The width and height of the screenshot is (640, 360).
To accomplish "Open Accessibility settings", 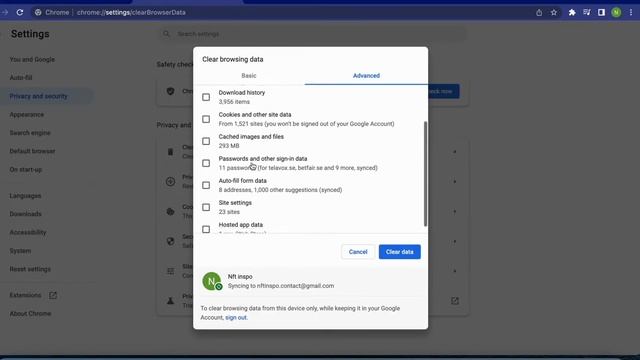I will [x=28, y=232].
